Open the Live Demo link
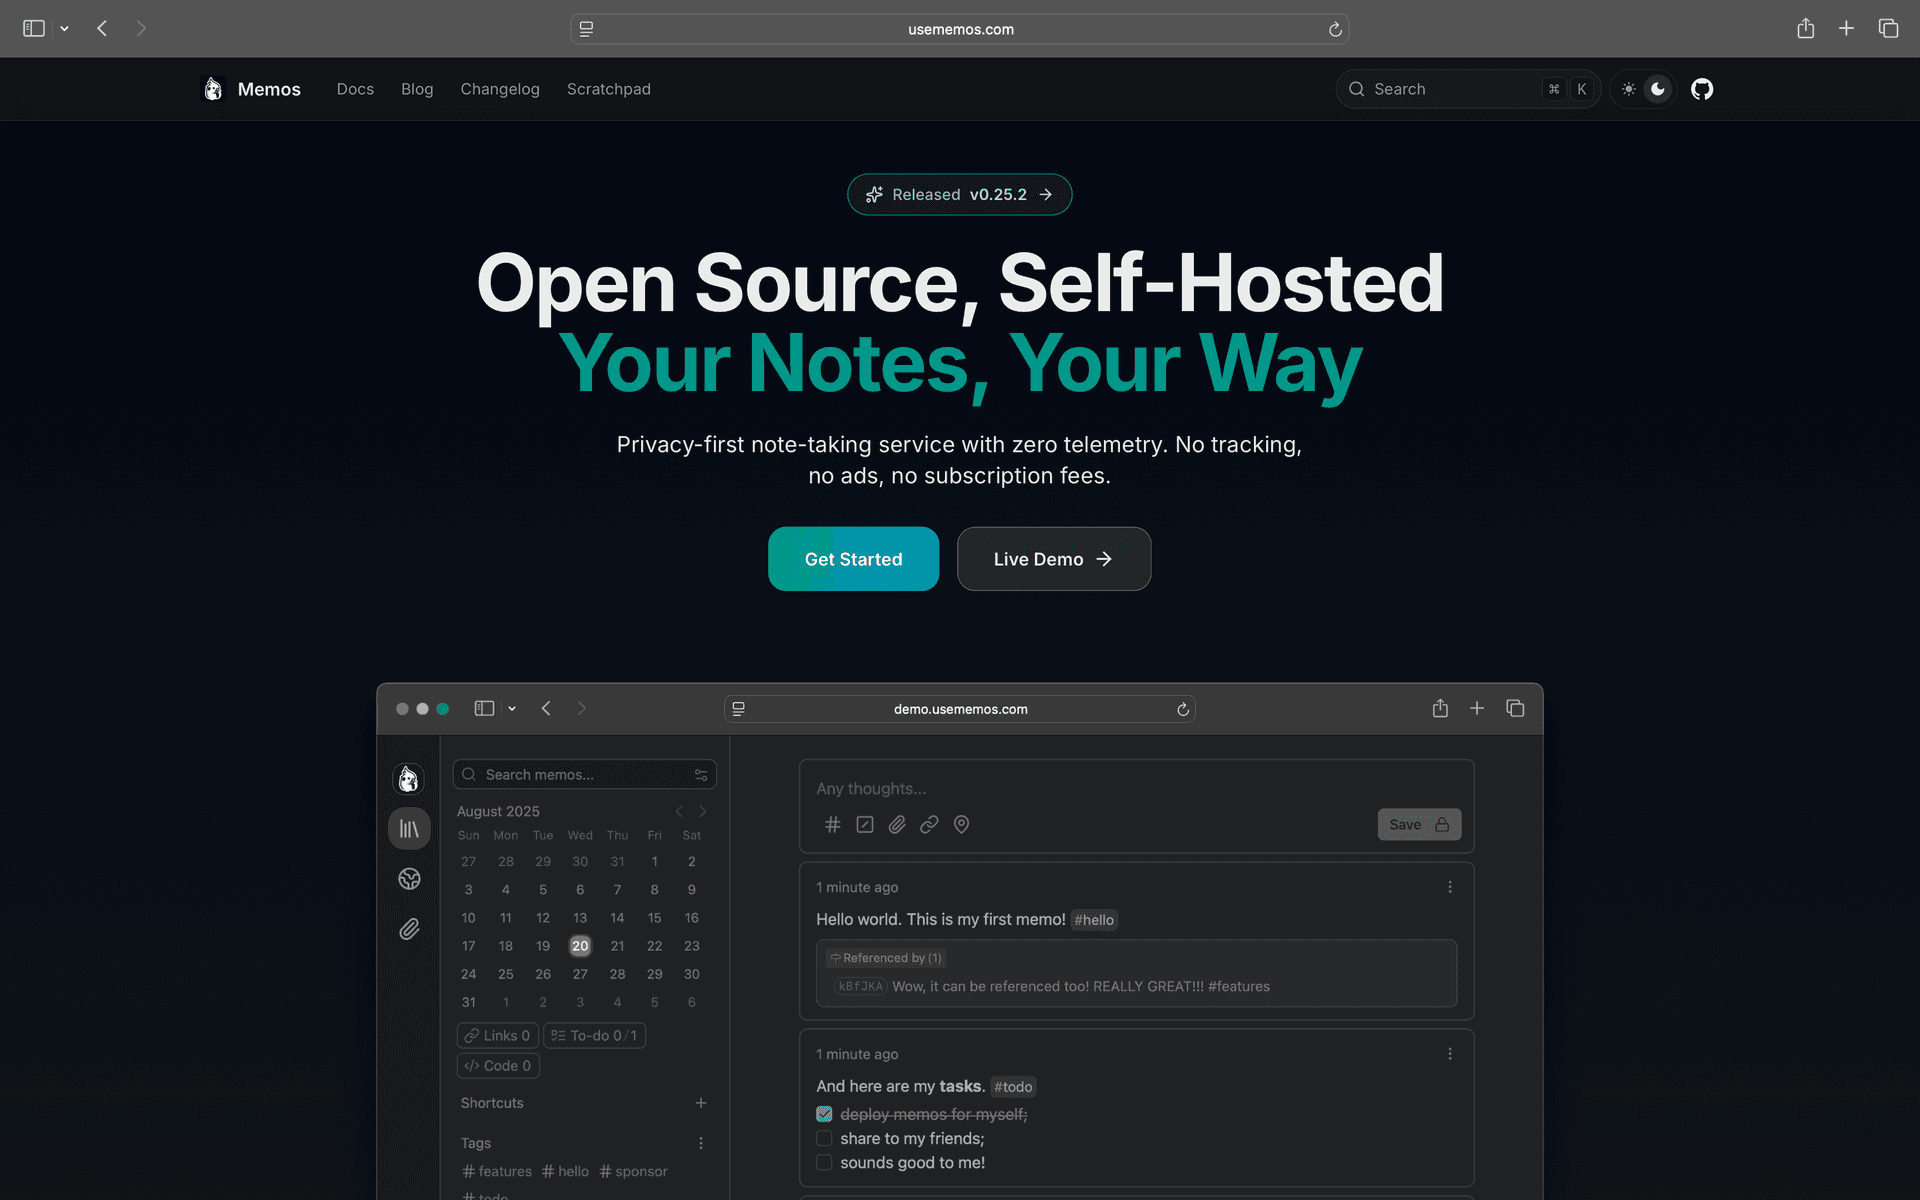Image resolution: width=1920 pixels, height=1200 pixels. tap(1053, 559)
